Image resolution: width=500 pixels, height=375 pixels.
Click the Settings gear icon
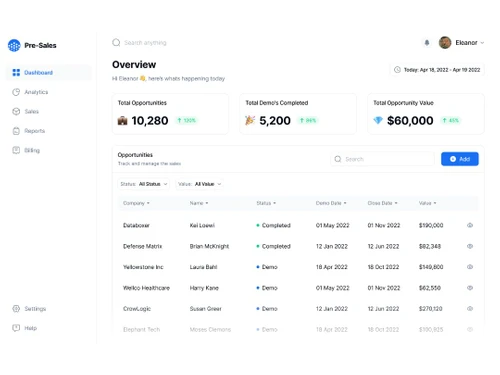pos(16,309)
